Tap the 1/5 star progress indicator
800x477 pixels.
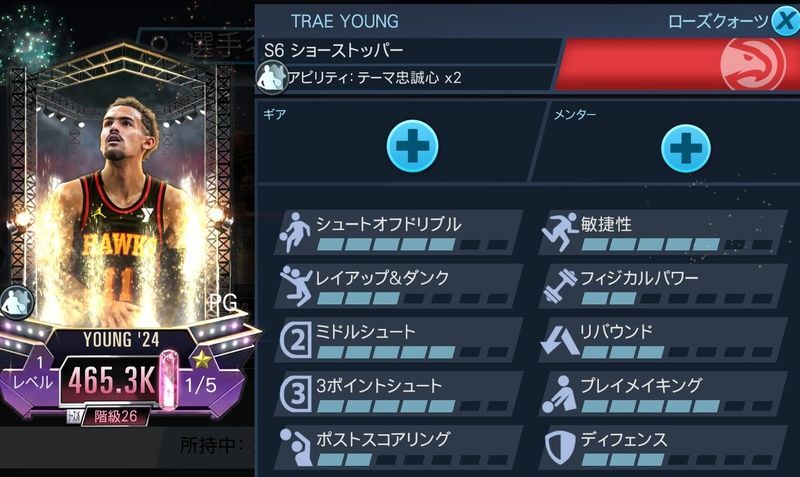[201, 385]
